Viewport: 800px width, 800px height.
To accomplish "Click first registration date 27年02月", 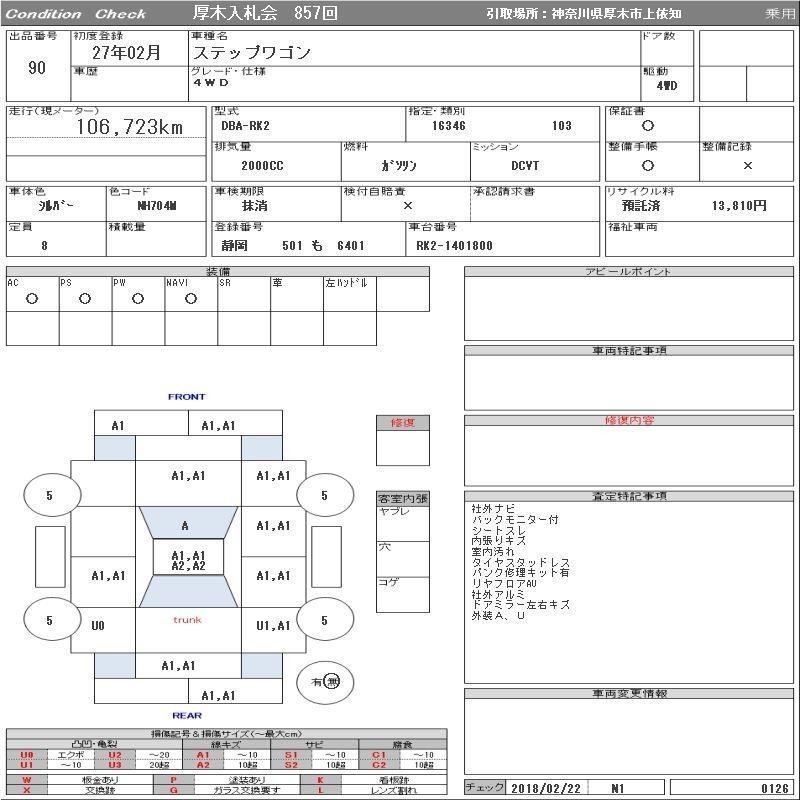I will tap(127, 53).
